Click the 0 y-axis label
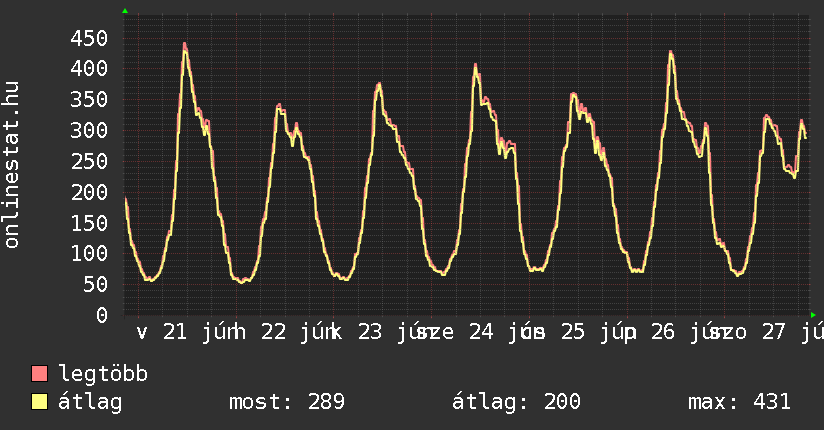 pos(102,315)
